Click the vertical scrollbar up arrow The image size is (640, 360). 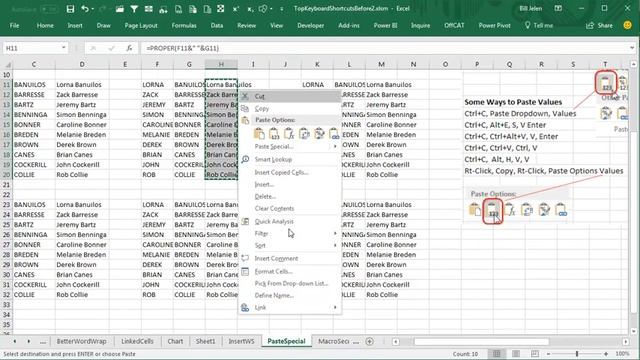point(633,64)
